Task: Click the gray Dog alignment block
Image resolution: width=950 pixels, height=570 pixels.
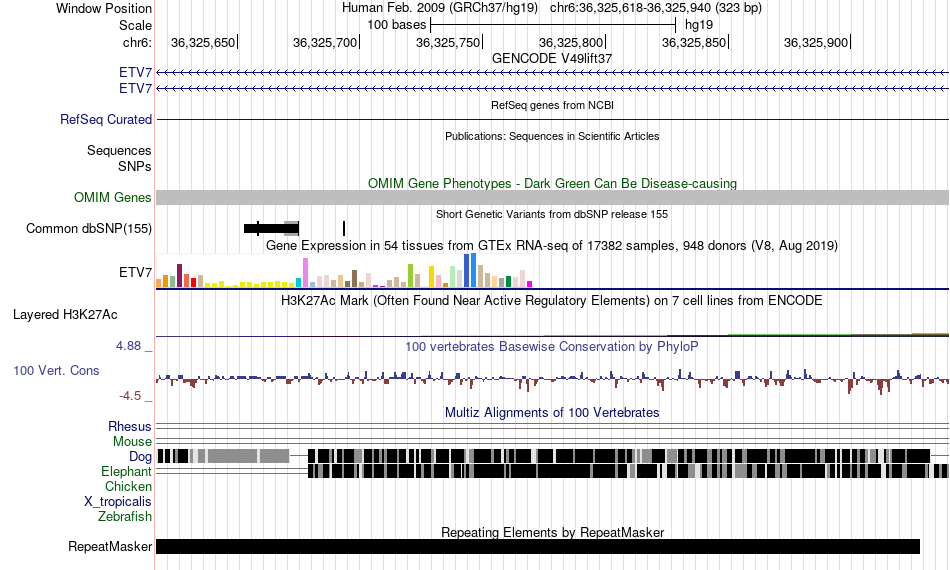Action: point(233,456)
